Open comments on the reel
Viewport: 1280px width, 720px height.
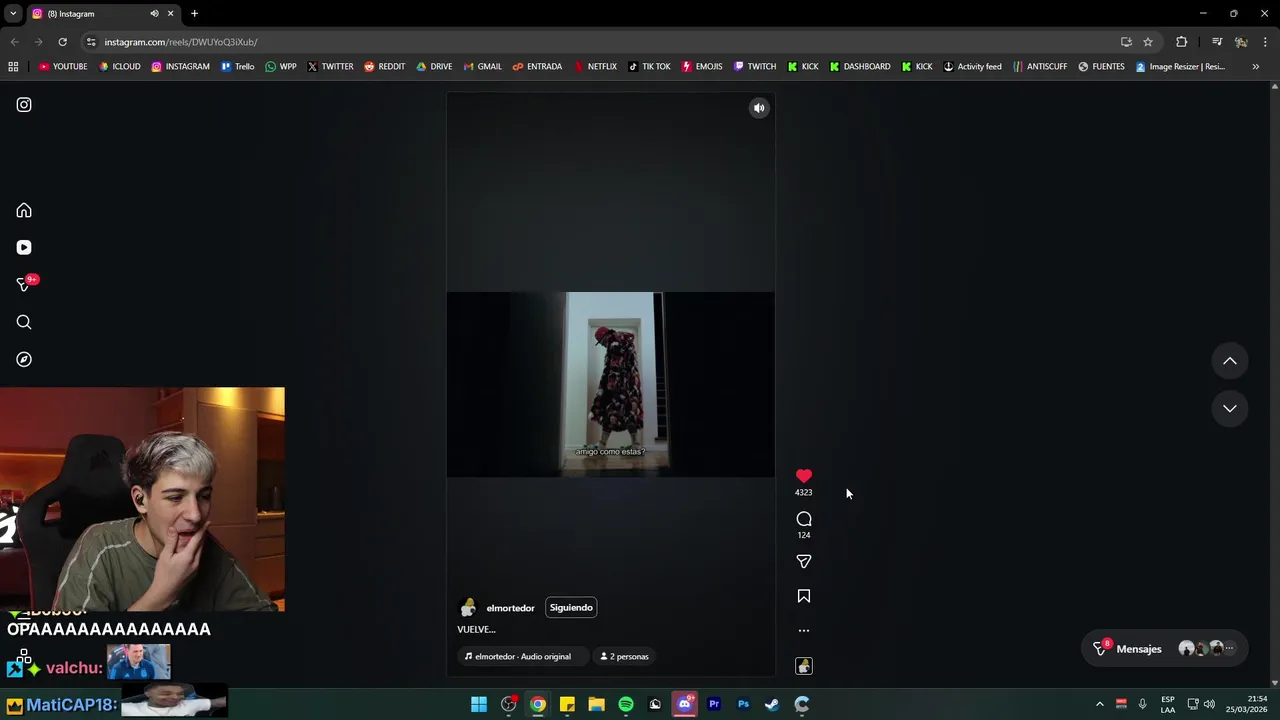click(804, 519)
